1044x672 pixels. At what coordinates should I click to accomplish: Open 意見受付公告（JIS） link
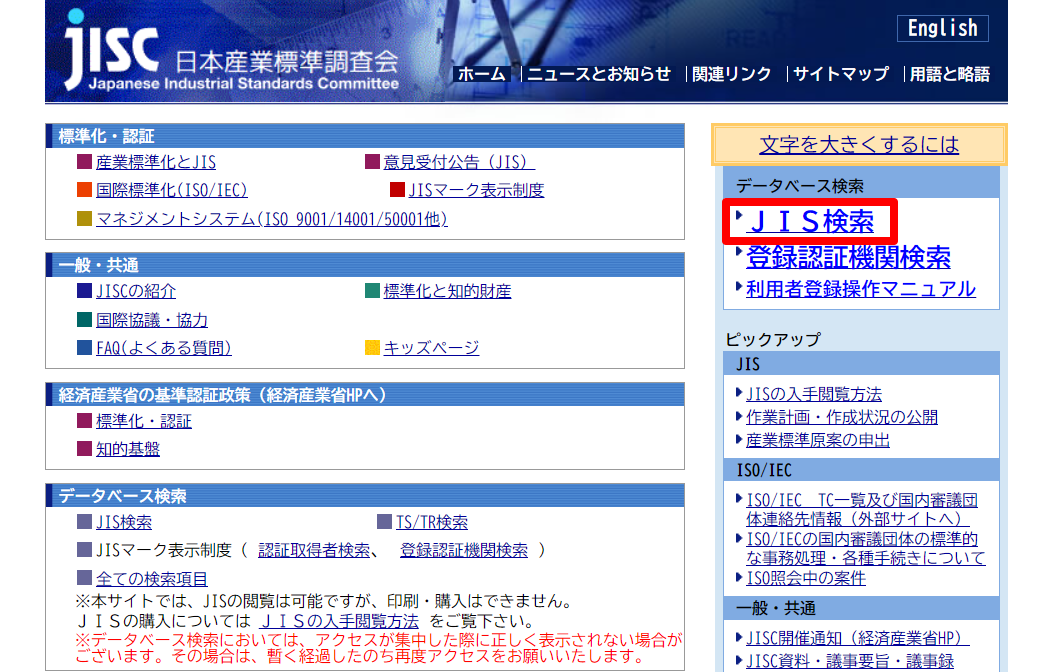[x=459, y=162]
